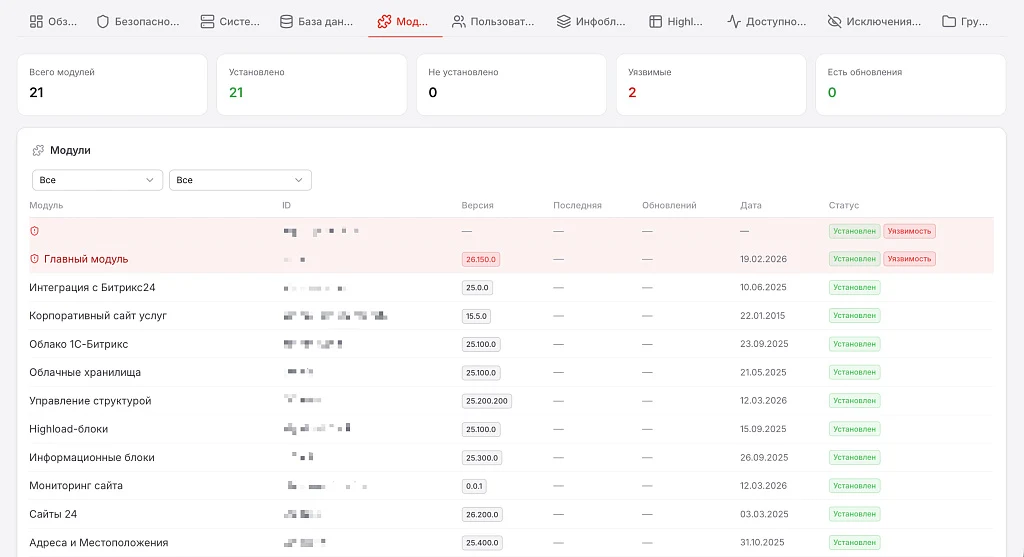Switch to Доступно... tab
This screenshot has width=1024, height=557.
[767, 22]
